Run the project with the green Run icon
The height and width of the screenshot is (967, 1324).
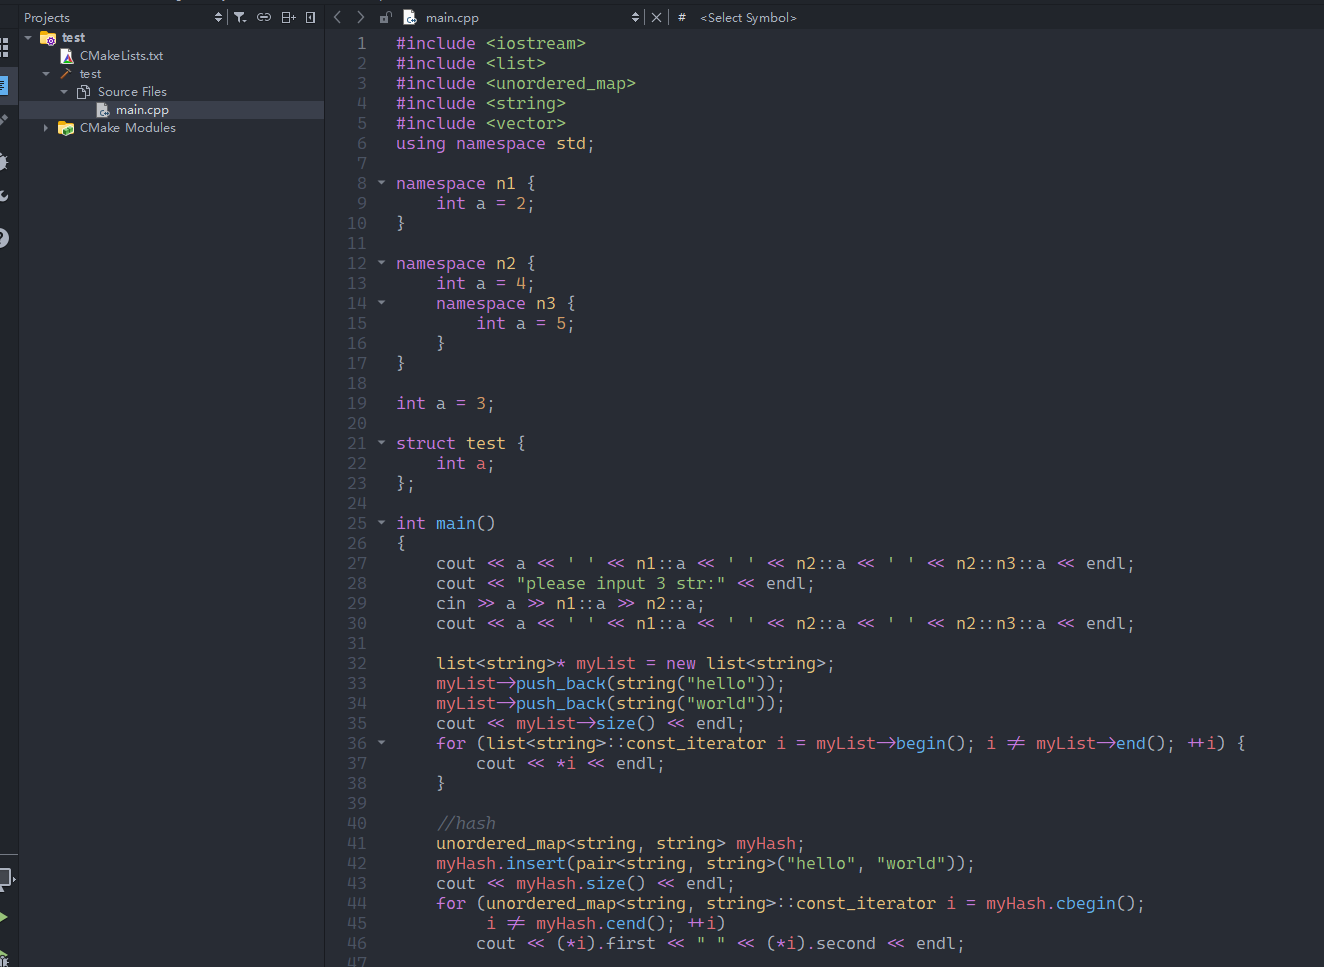pos(7,918)
